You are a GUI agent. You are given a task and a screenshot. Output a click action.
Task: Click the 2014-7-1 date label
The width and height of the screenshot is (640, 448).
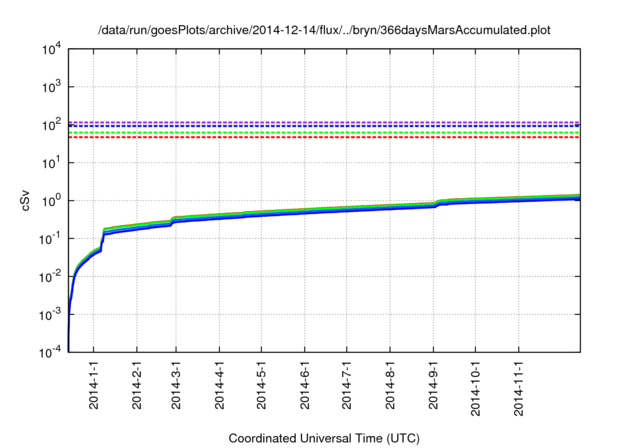347,385
